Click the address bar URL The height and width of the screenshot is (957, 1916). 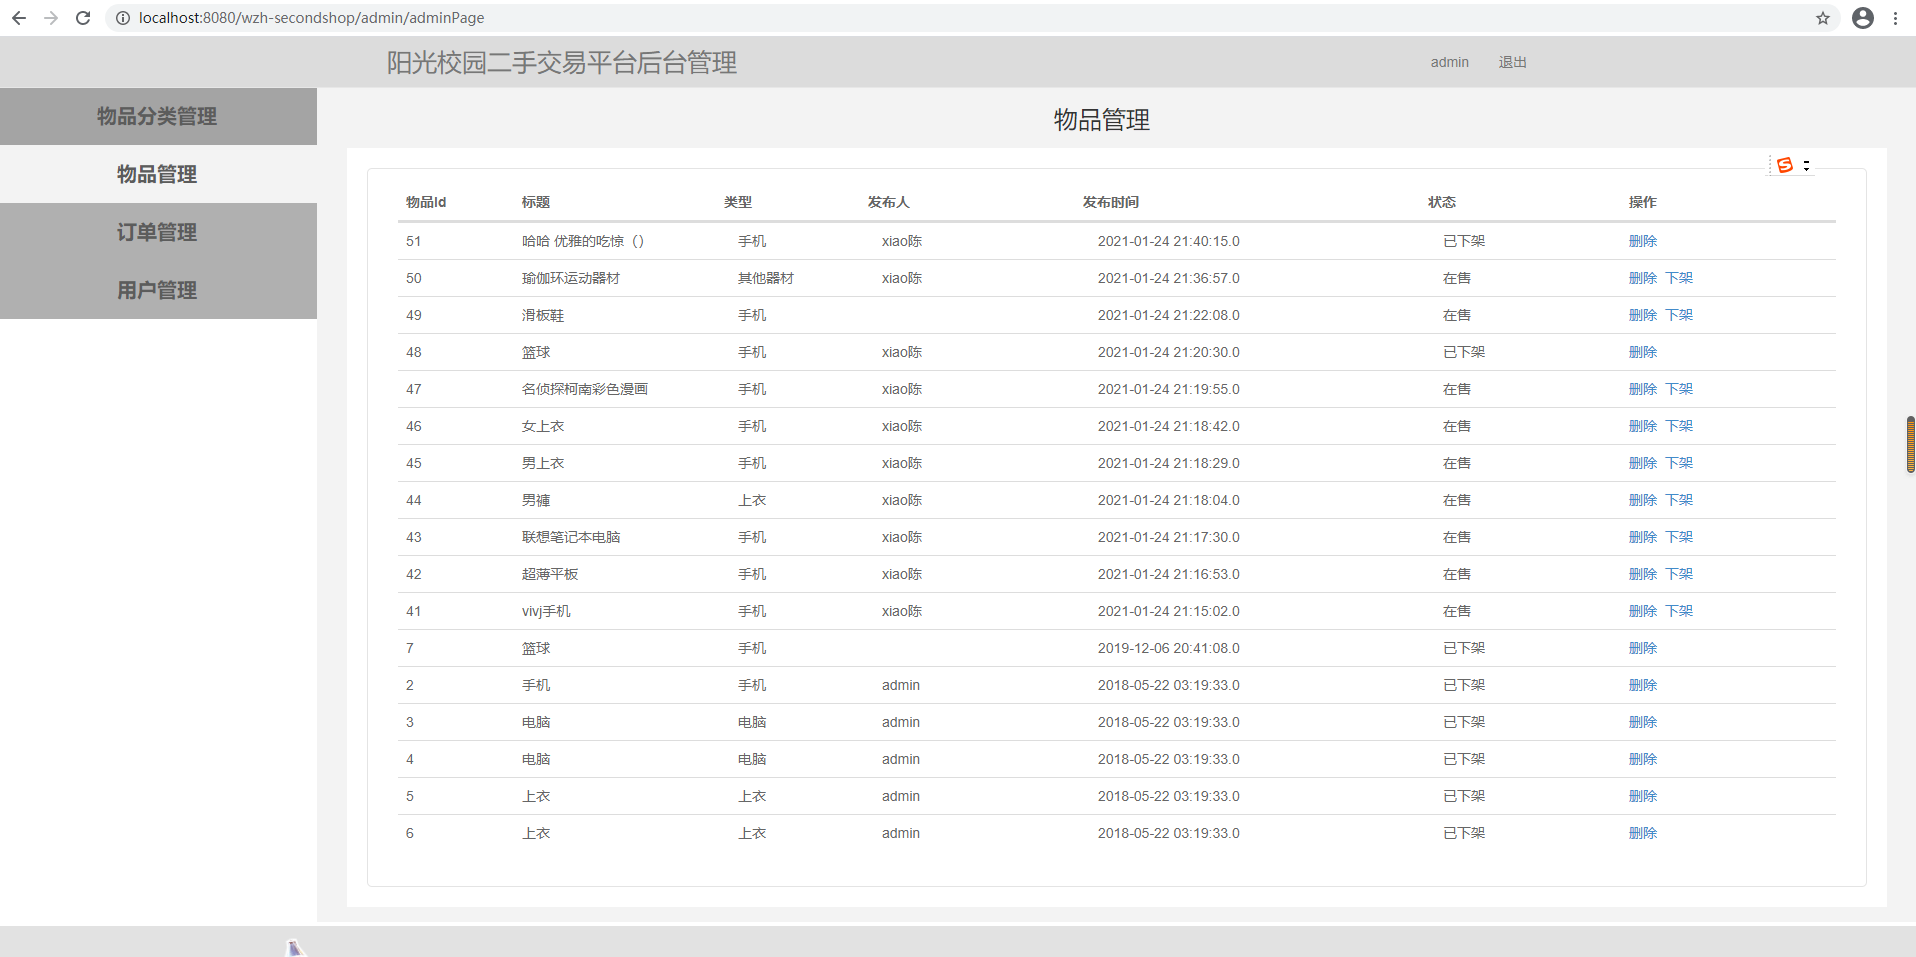click(x=311, y=18)
